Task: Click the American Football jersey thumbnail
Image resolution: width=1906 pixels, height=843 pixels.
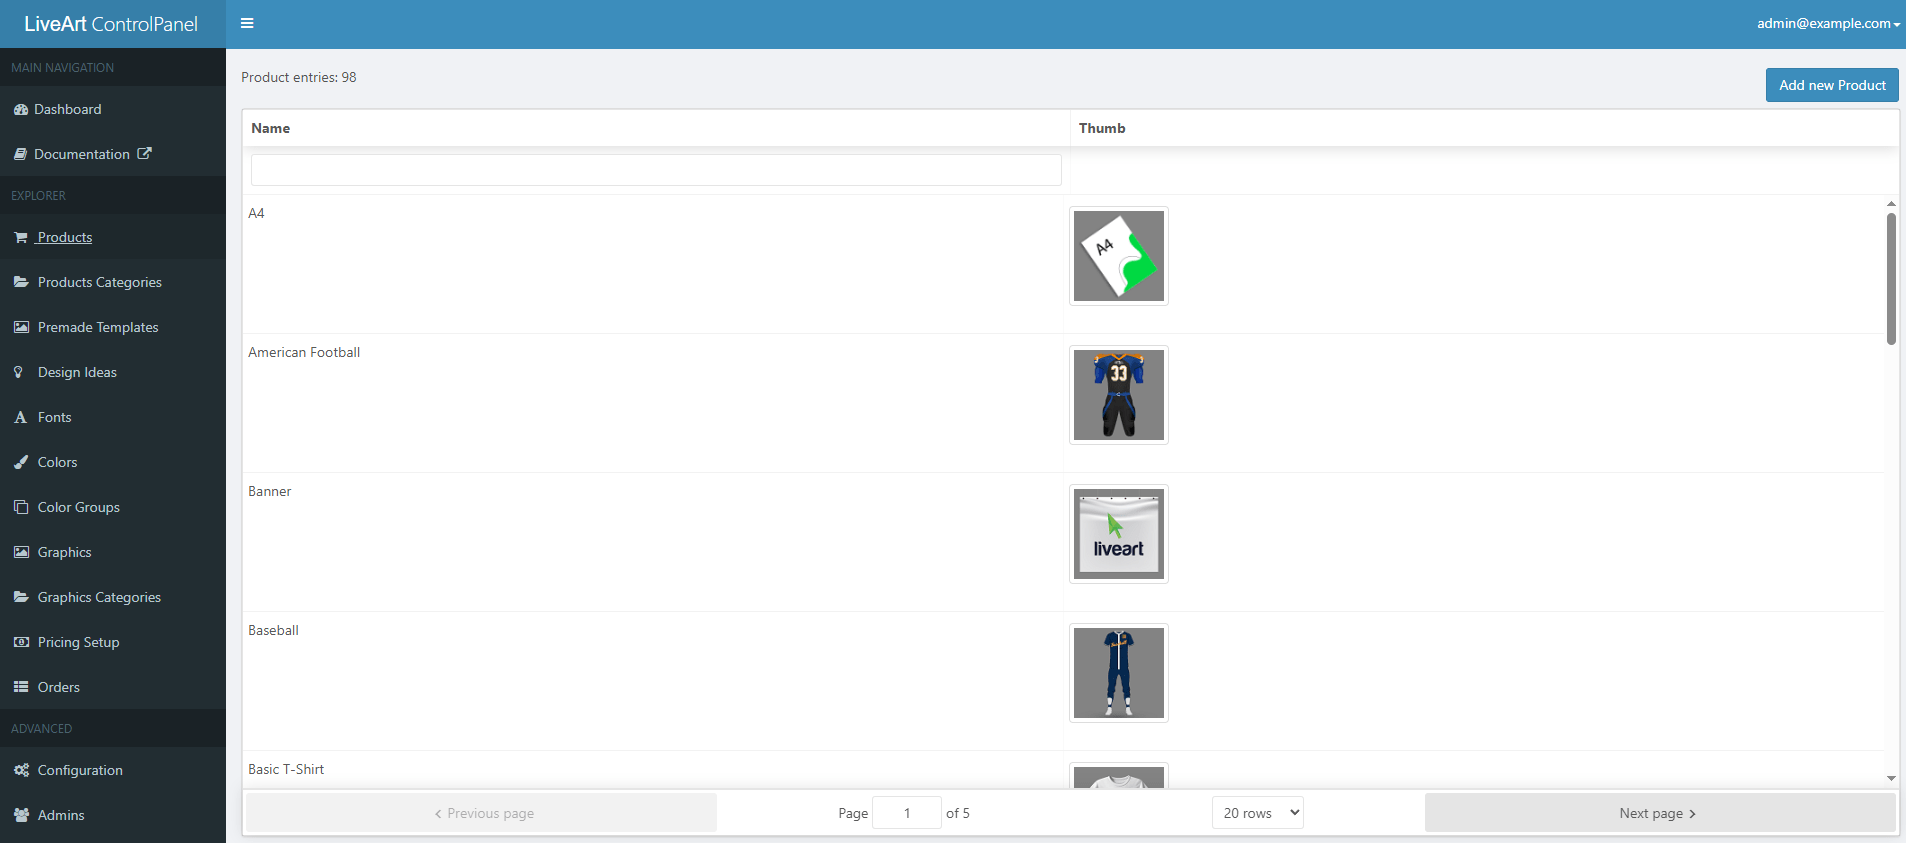Action: 1119,395
